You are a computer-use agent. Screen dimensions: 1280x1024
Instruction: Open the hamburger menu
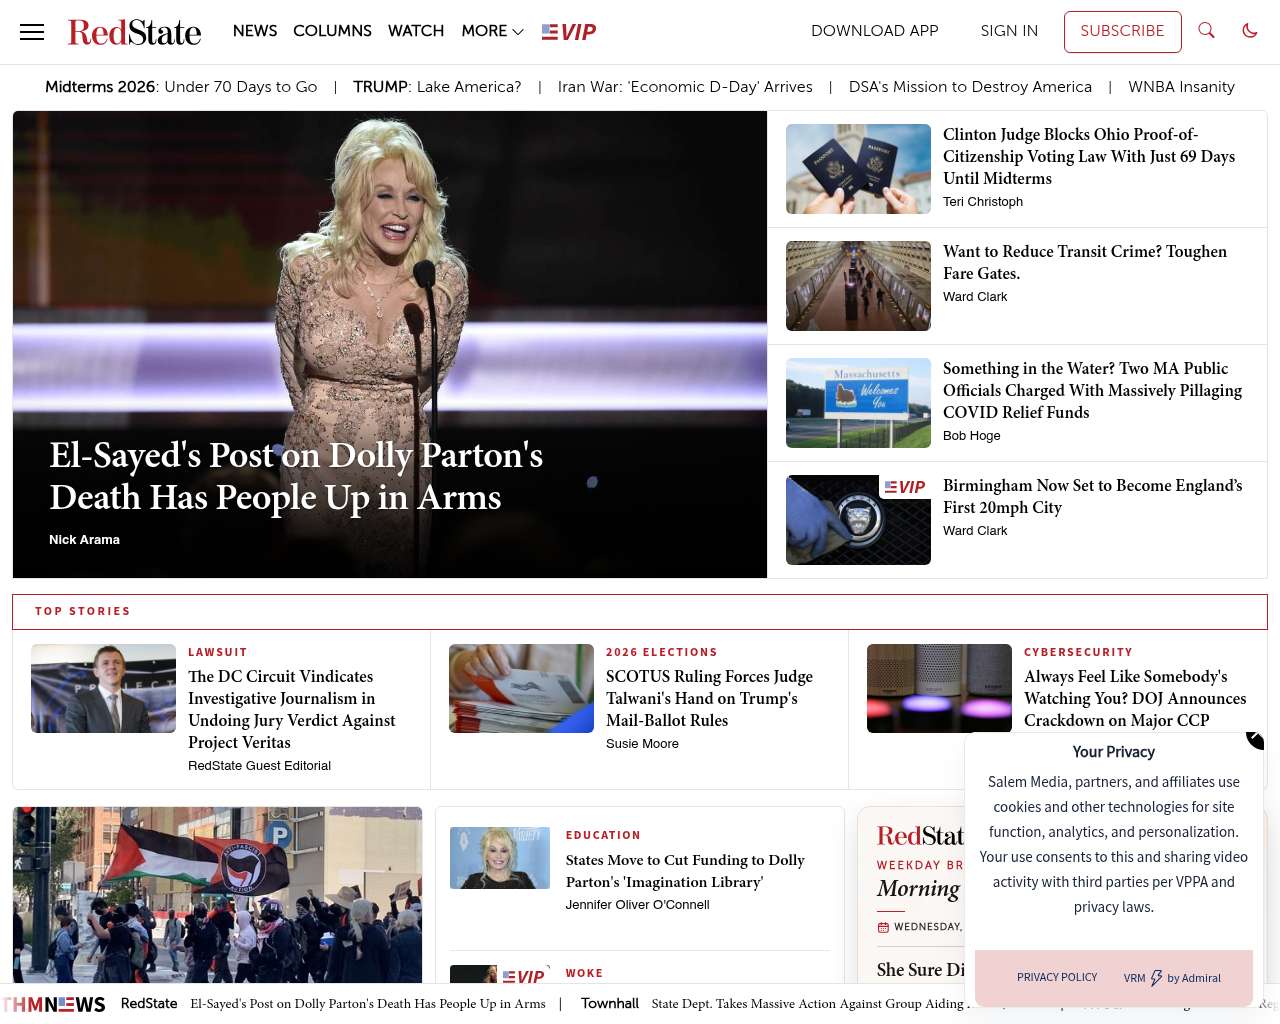coord(32,32)
